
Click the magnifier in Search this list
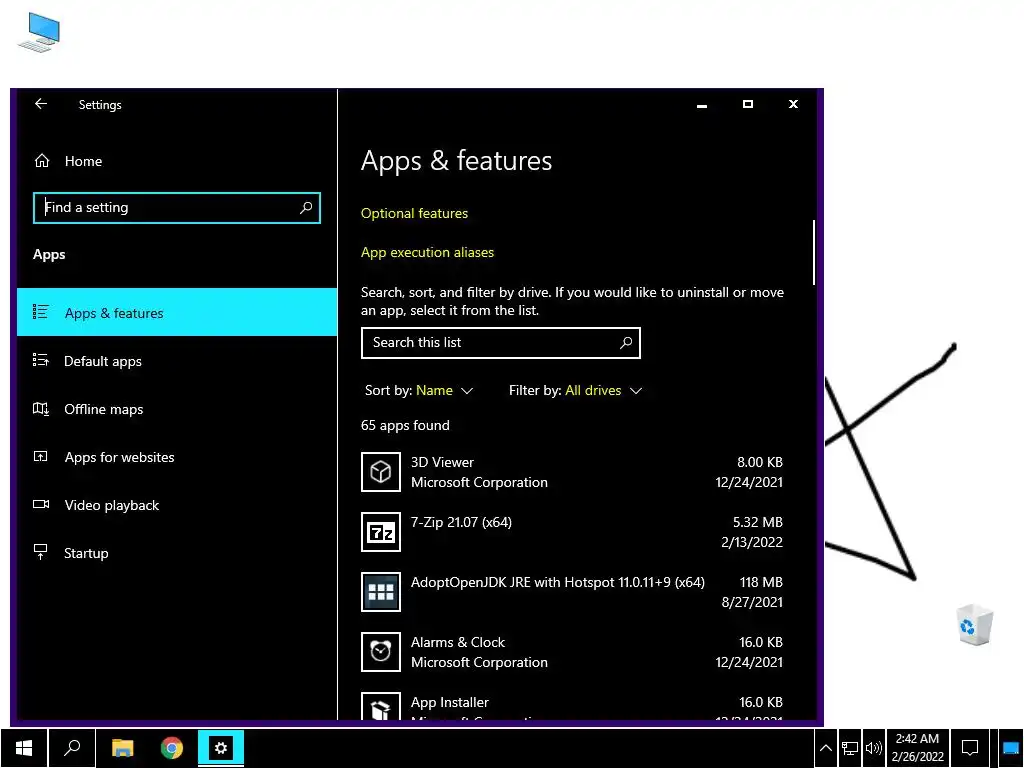[626, 342]
